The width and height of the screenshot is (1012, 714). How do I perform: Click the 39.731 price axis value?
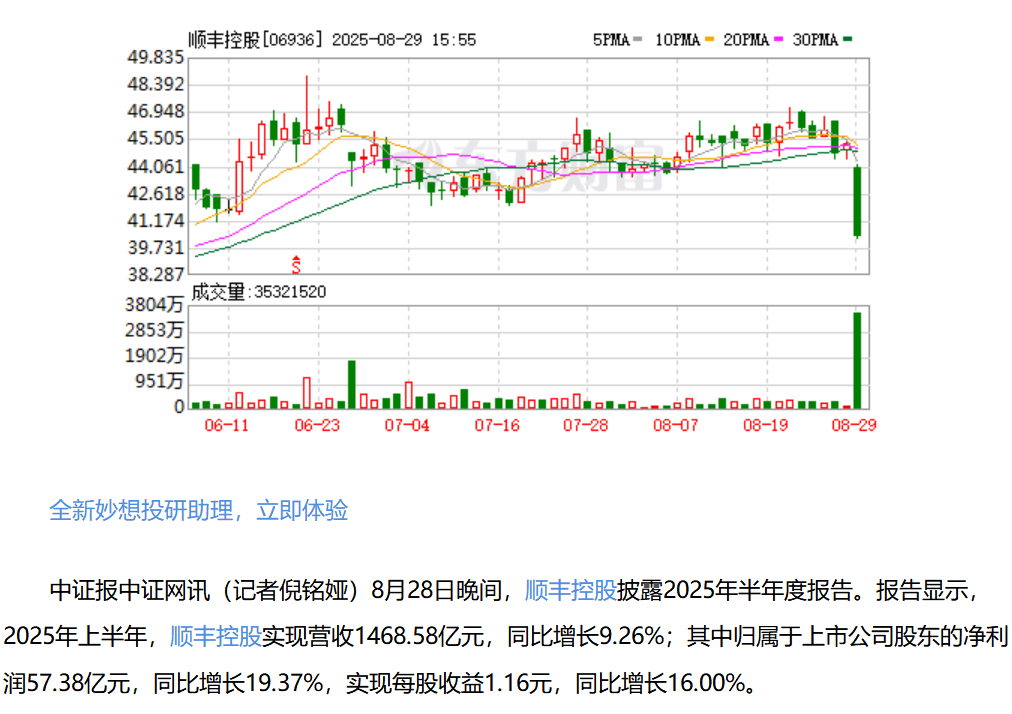(x=156, y=248)
